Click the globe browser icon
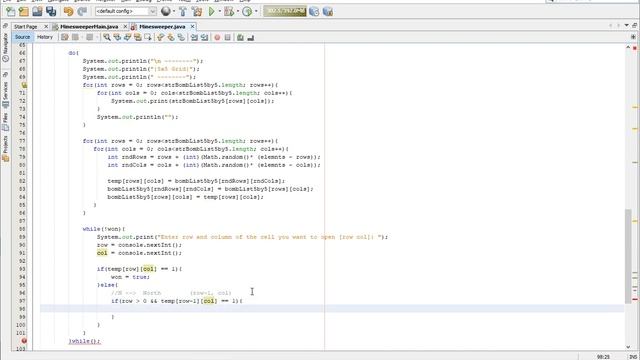 (x=165, y=11)
